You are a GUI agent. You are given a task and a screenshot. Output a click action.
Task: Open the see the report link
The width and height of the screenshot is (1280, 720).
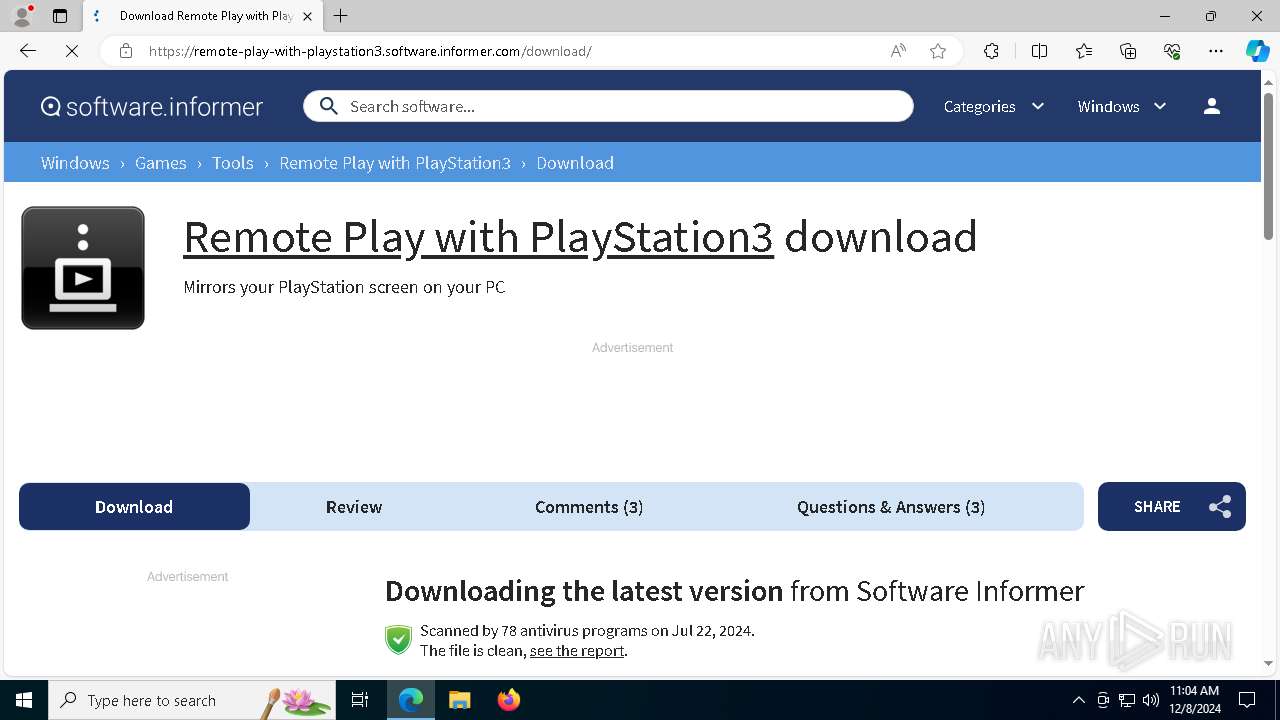[577, 651]
